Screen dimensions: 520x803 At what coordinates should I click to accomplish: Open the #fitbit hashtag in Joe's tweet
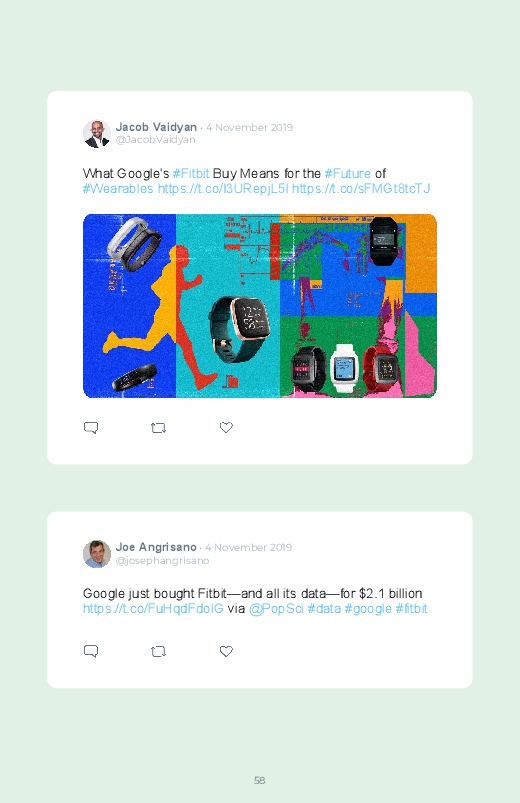tap(411, 608)
